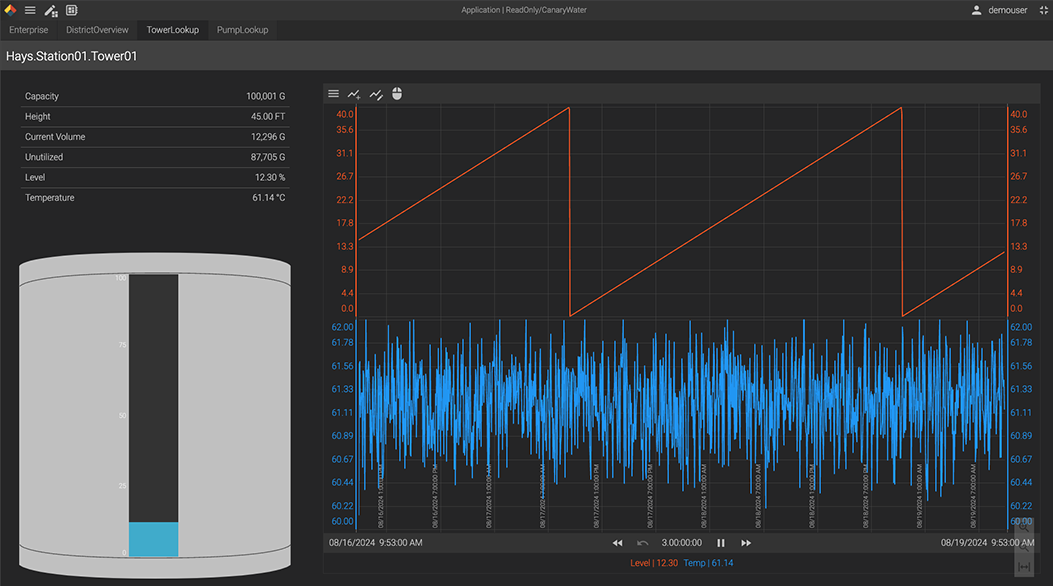Screen dimensions: 1053x586
Task: Step the trend backward in time
Action: pos(617,543)
